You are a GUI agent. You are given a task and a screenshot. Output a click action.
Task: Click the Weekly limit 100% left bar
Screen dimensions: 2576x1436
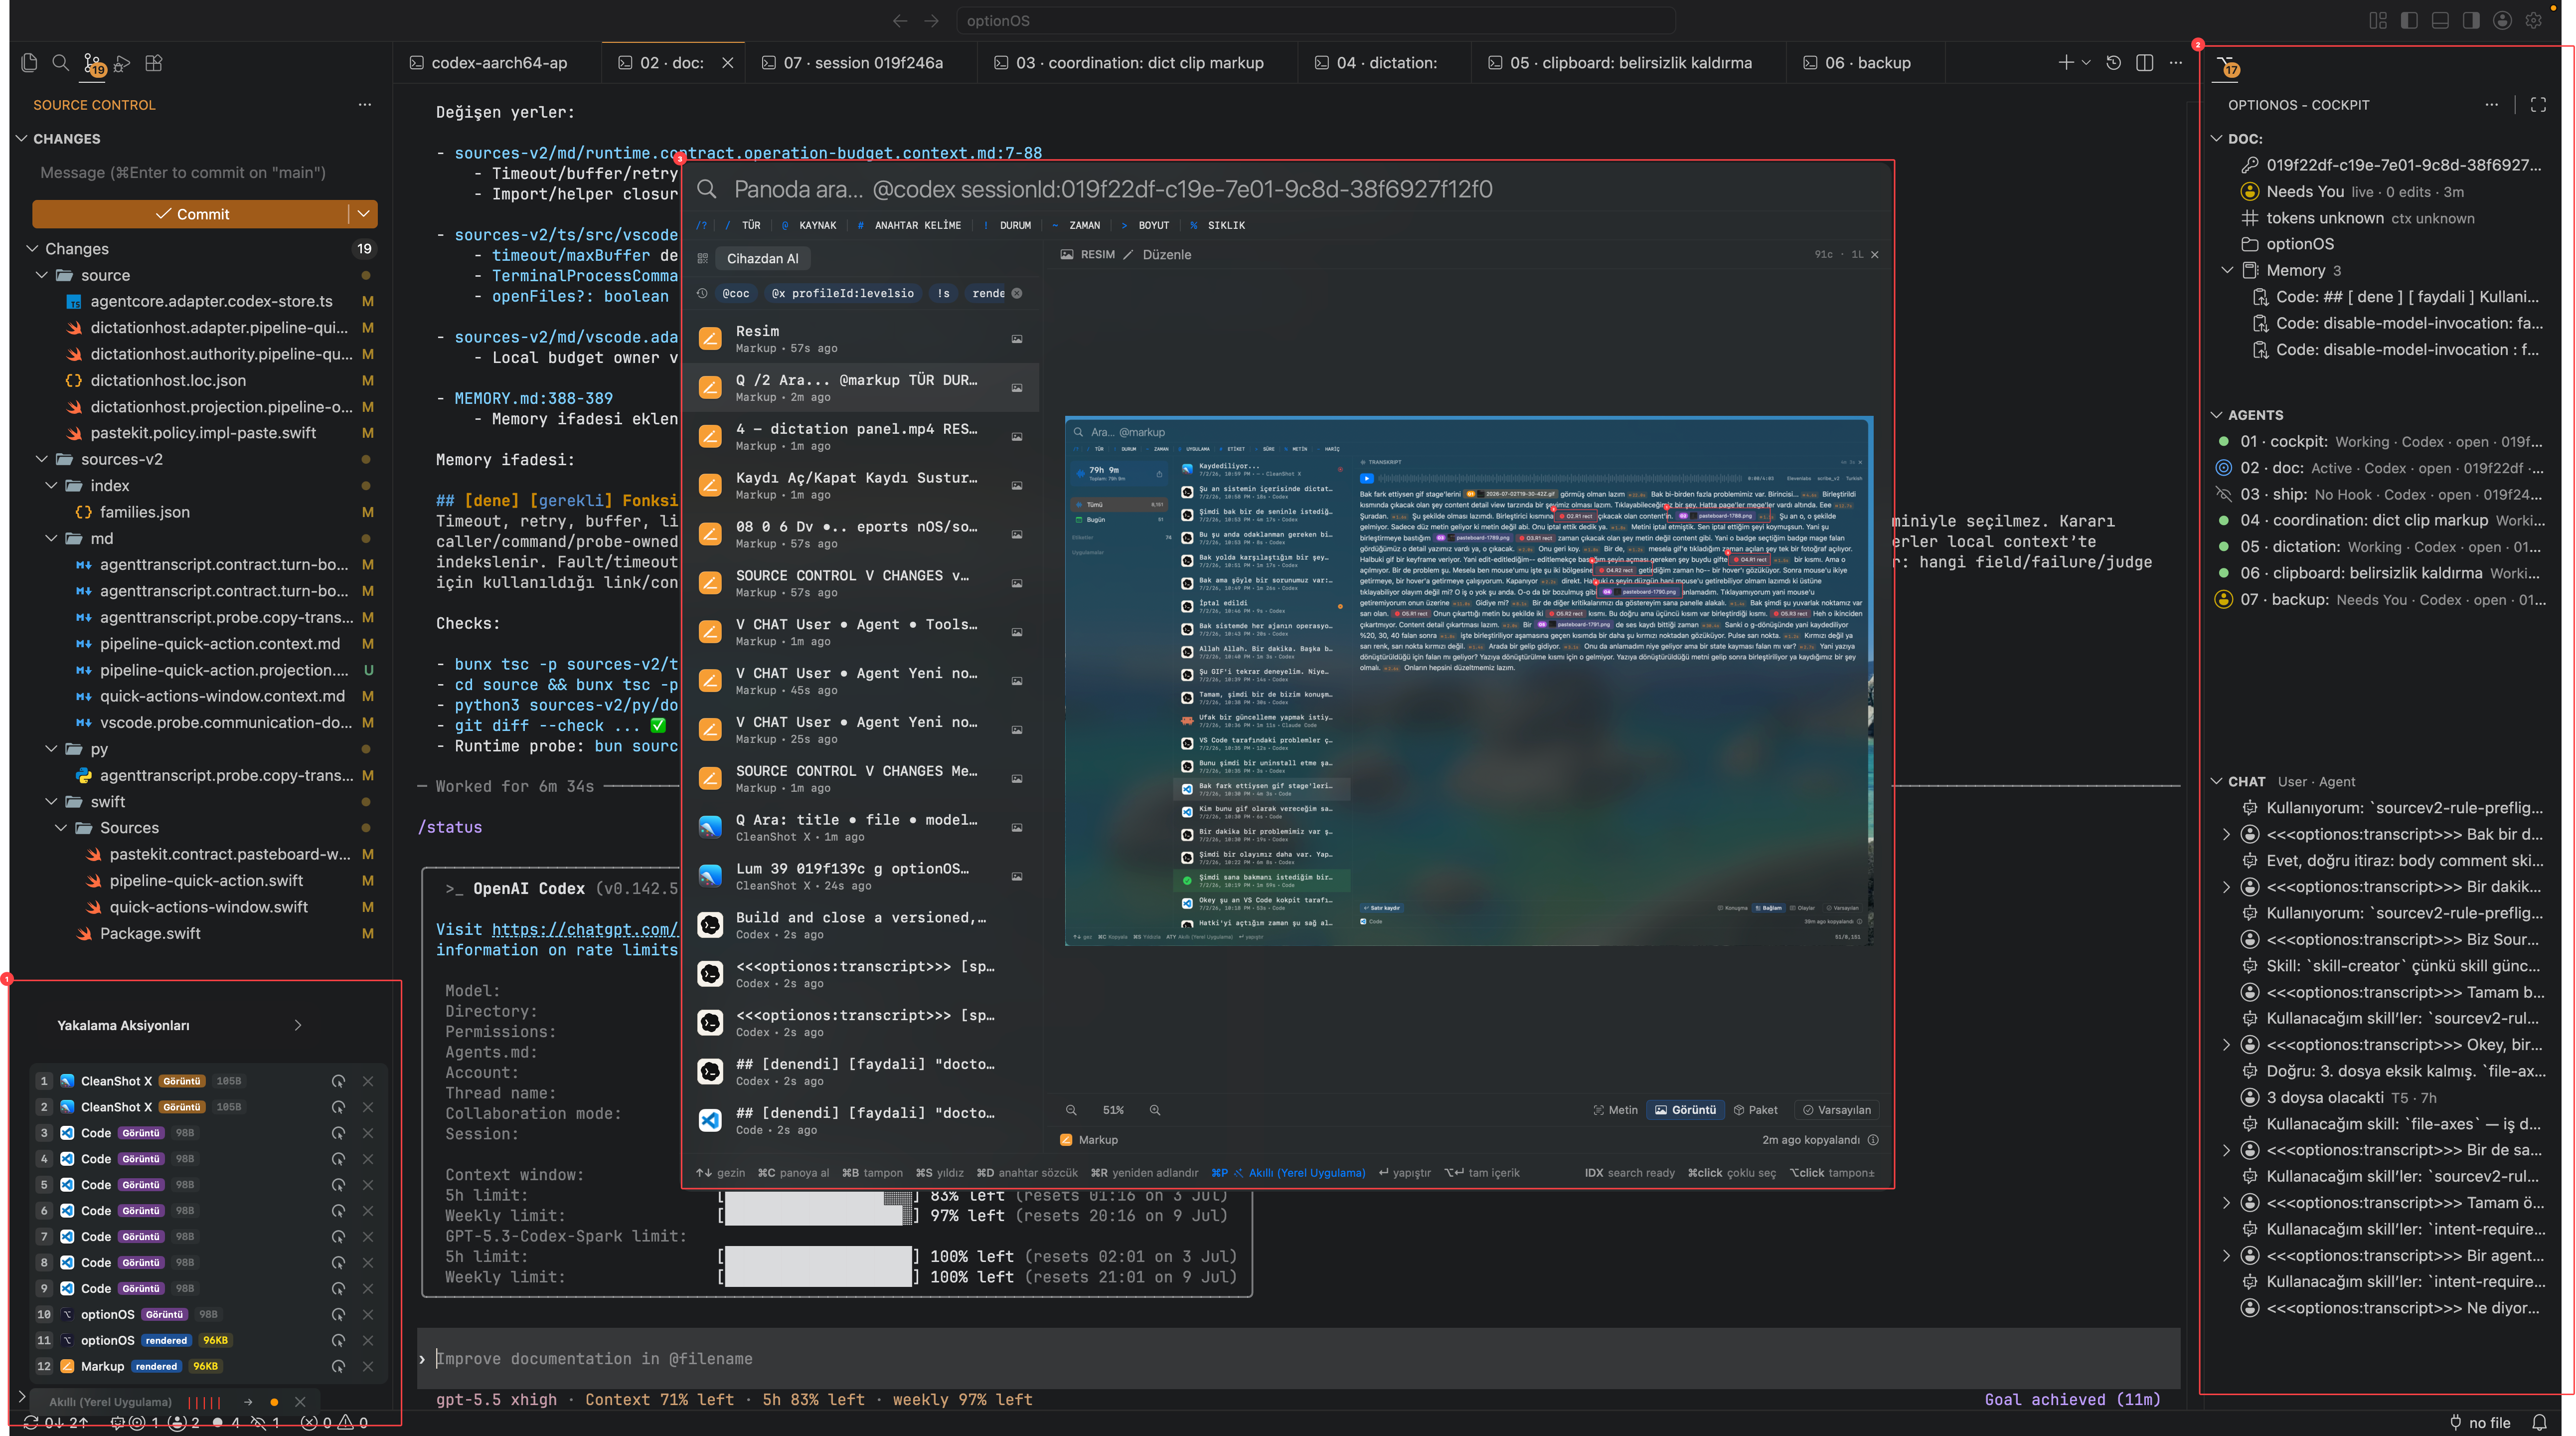coord(817,1277)
